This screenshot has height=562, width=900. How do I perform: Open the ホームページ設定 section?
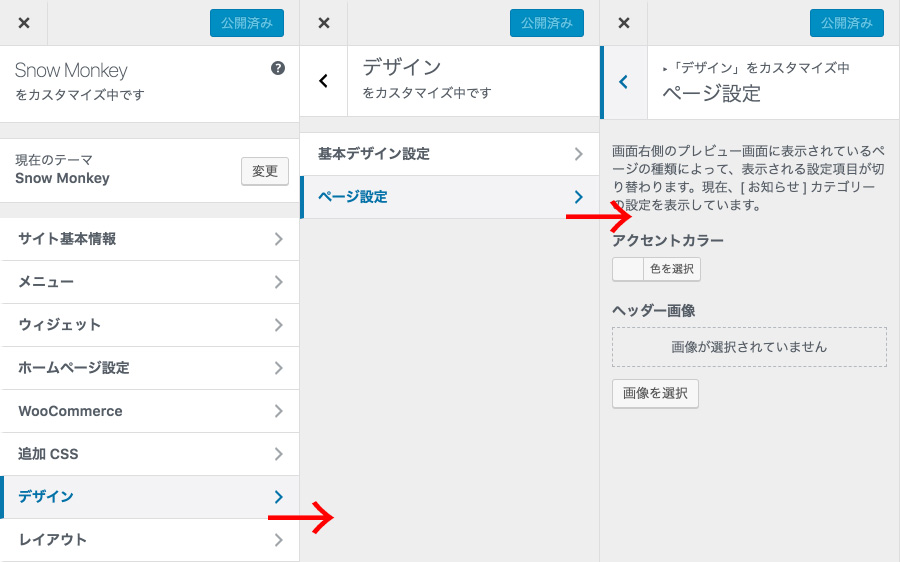click(150, 368)
